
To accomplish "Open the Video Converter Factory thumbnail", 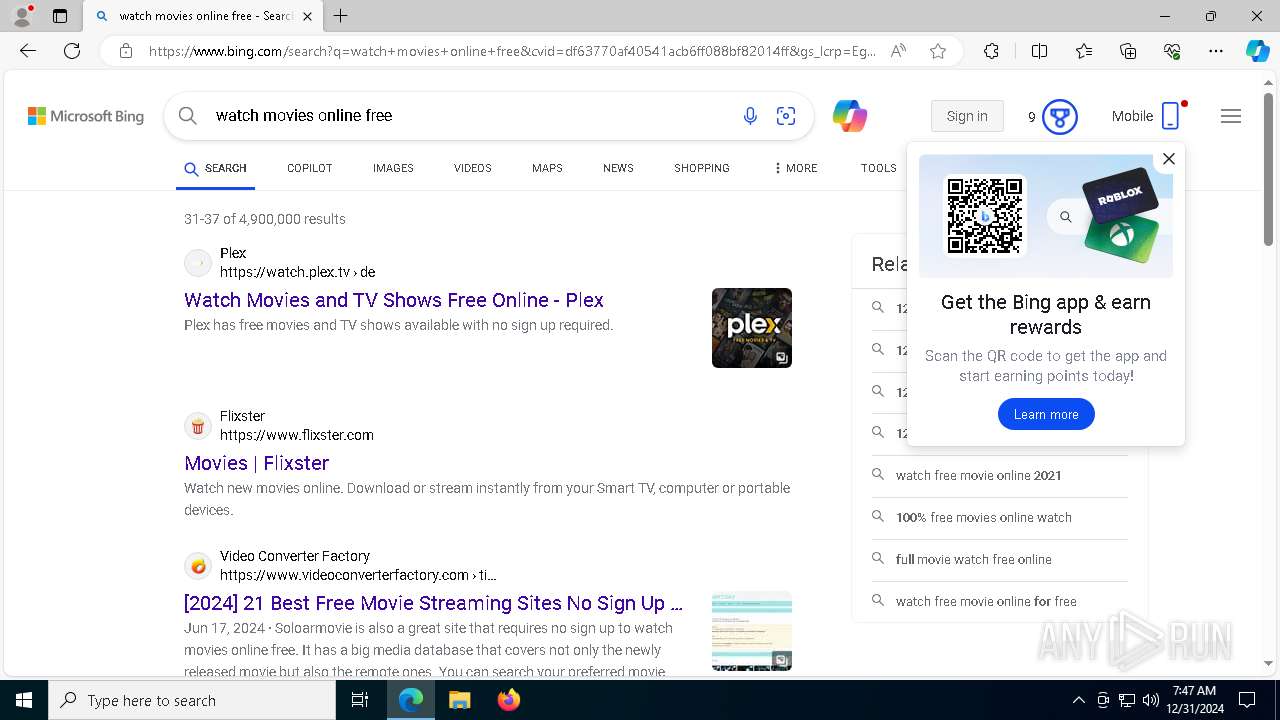I will click(752, 631).
